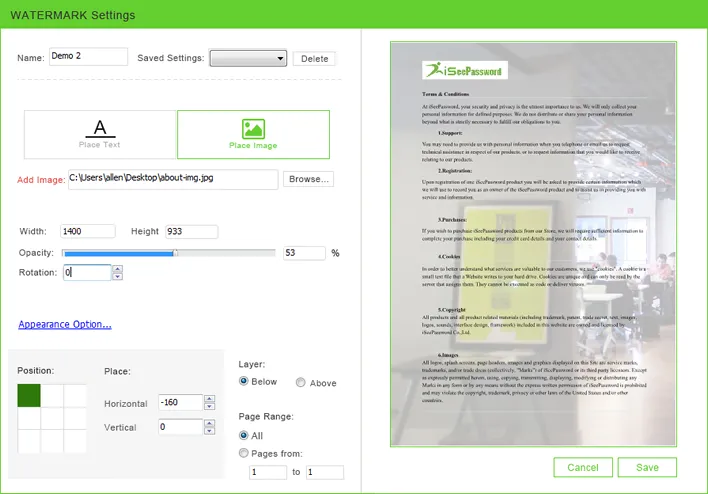This screenshot has height=494, width=708.
Task: Open the Appearance Option... link
Action: click(x=65, y=324)
